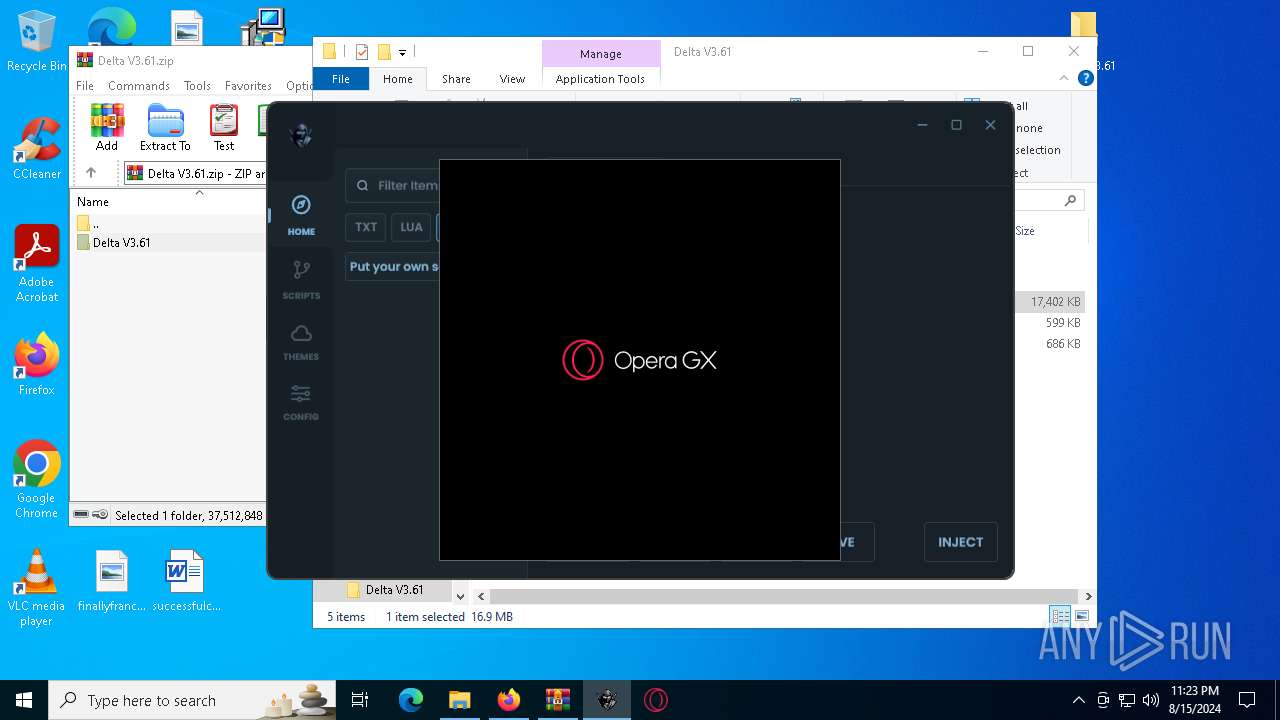1280x720 pixels.
Task: Switch to the View tab in Explorer
Action: click(512, 79)
